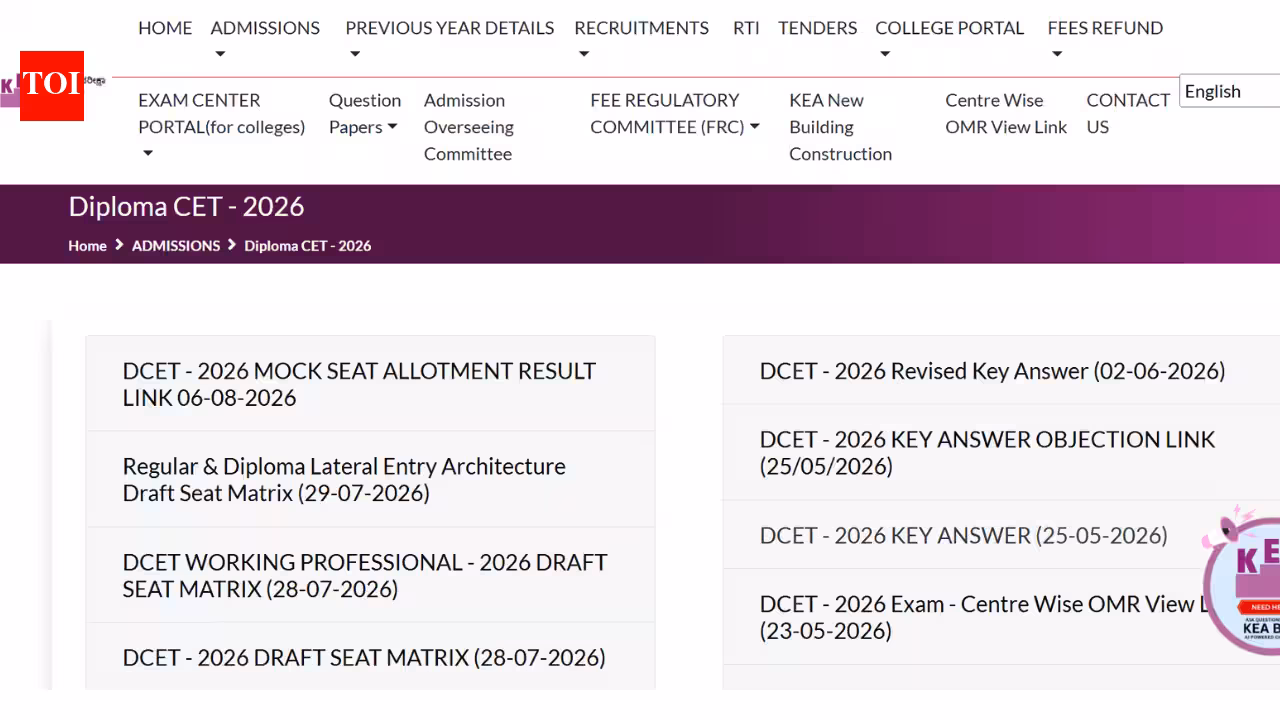The height and width of the screenshot is (720, 1280).
Task: Open COLLEGE PORTAL dropdown caret
Action: (x=885, y=55)
